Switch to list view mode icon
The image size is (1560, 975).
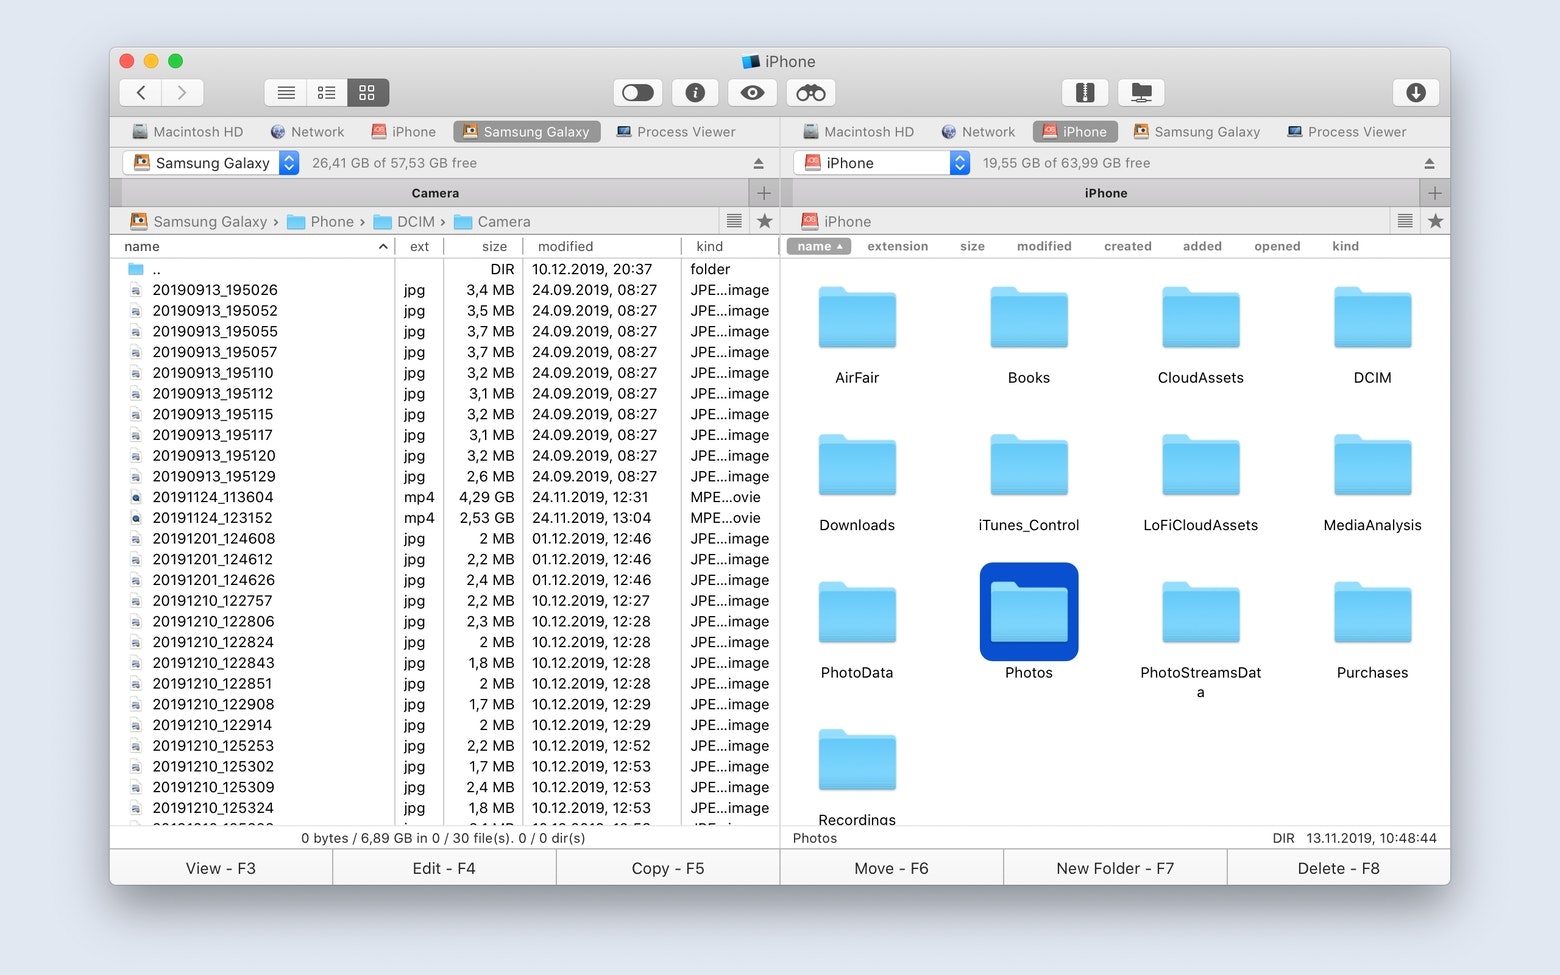click(286, 93)
